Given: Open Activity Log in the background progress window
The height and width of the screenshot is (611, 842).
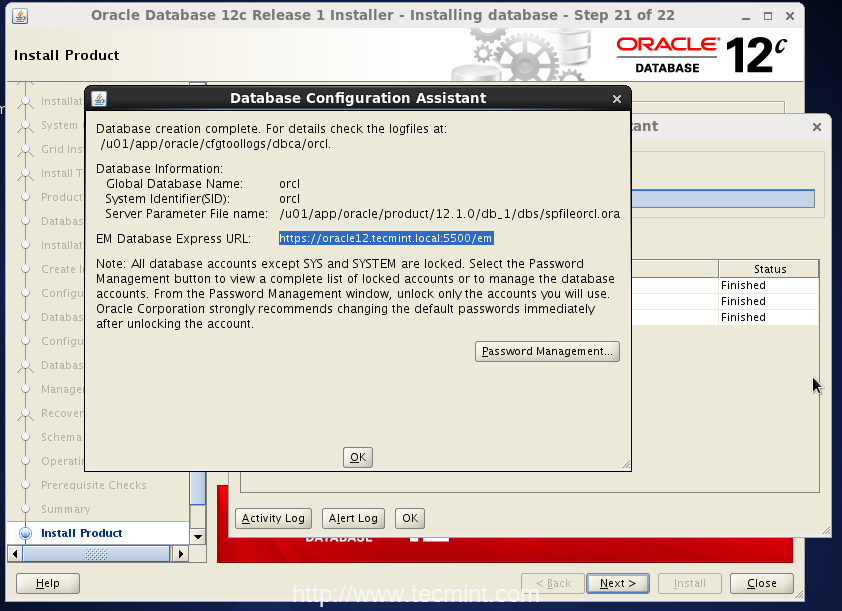Looking at the screenshot, I should pos(273,518).
